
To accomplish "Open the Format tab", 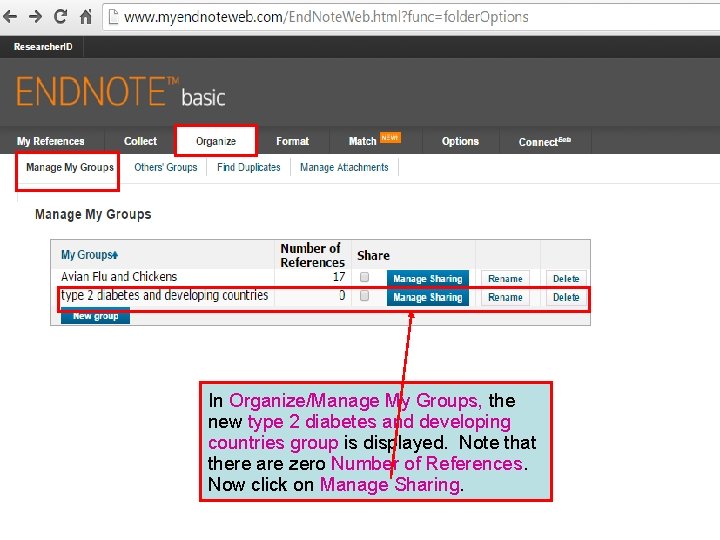I will [292, 141].
